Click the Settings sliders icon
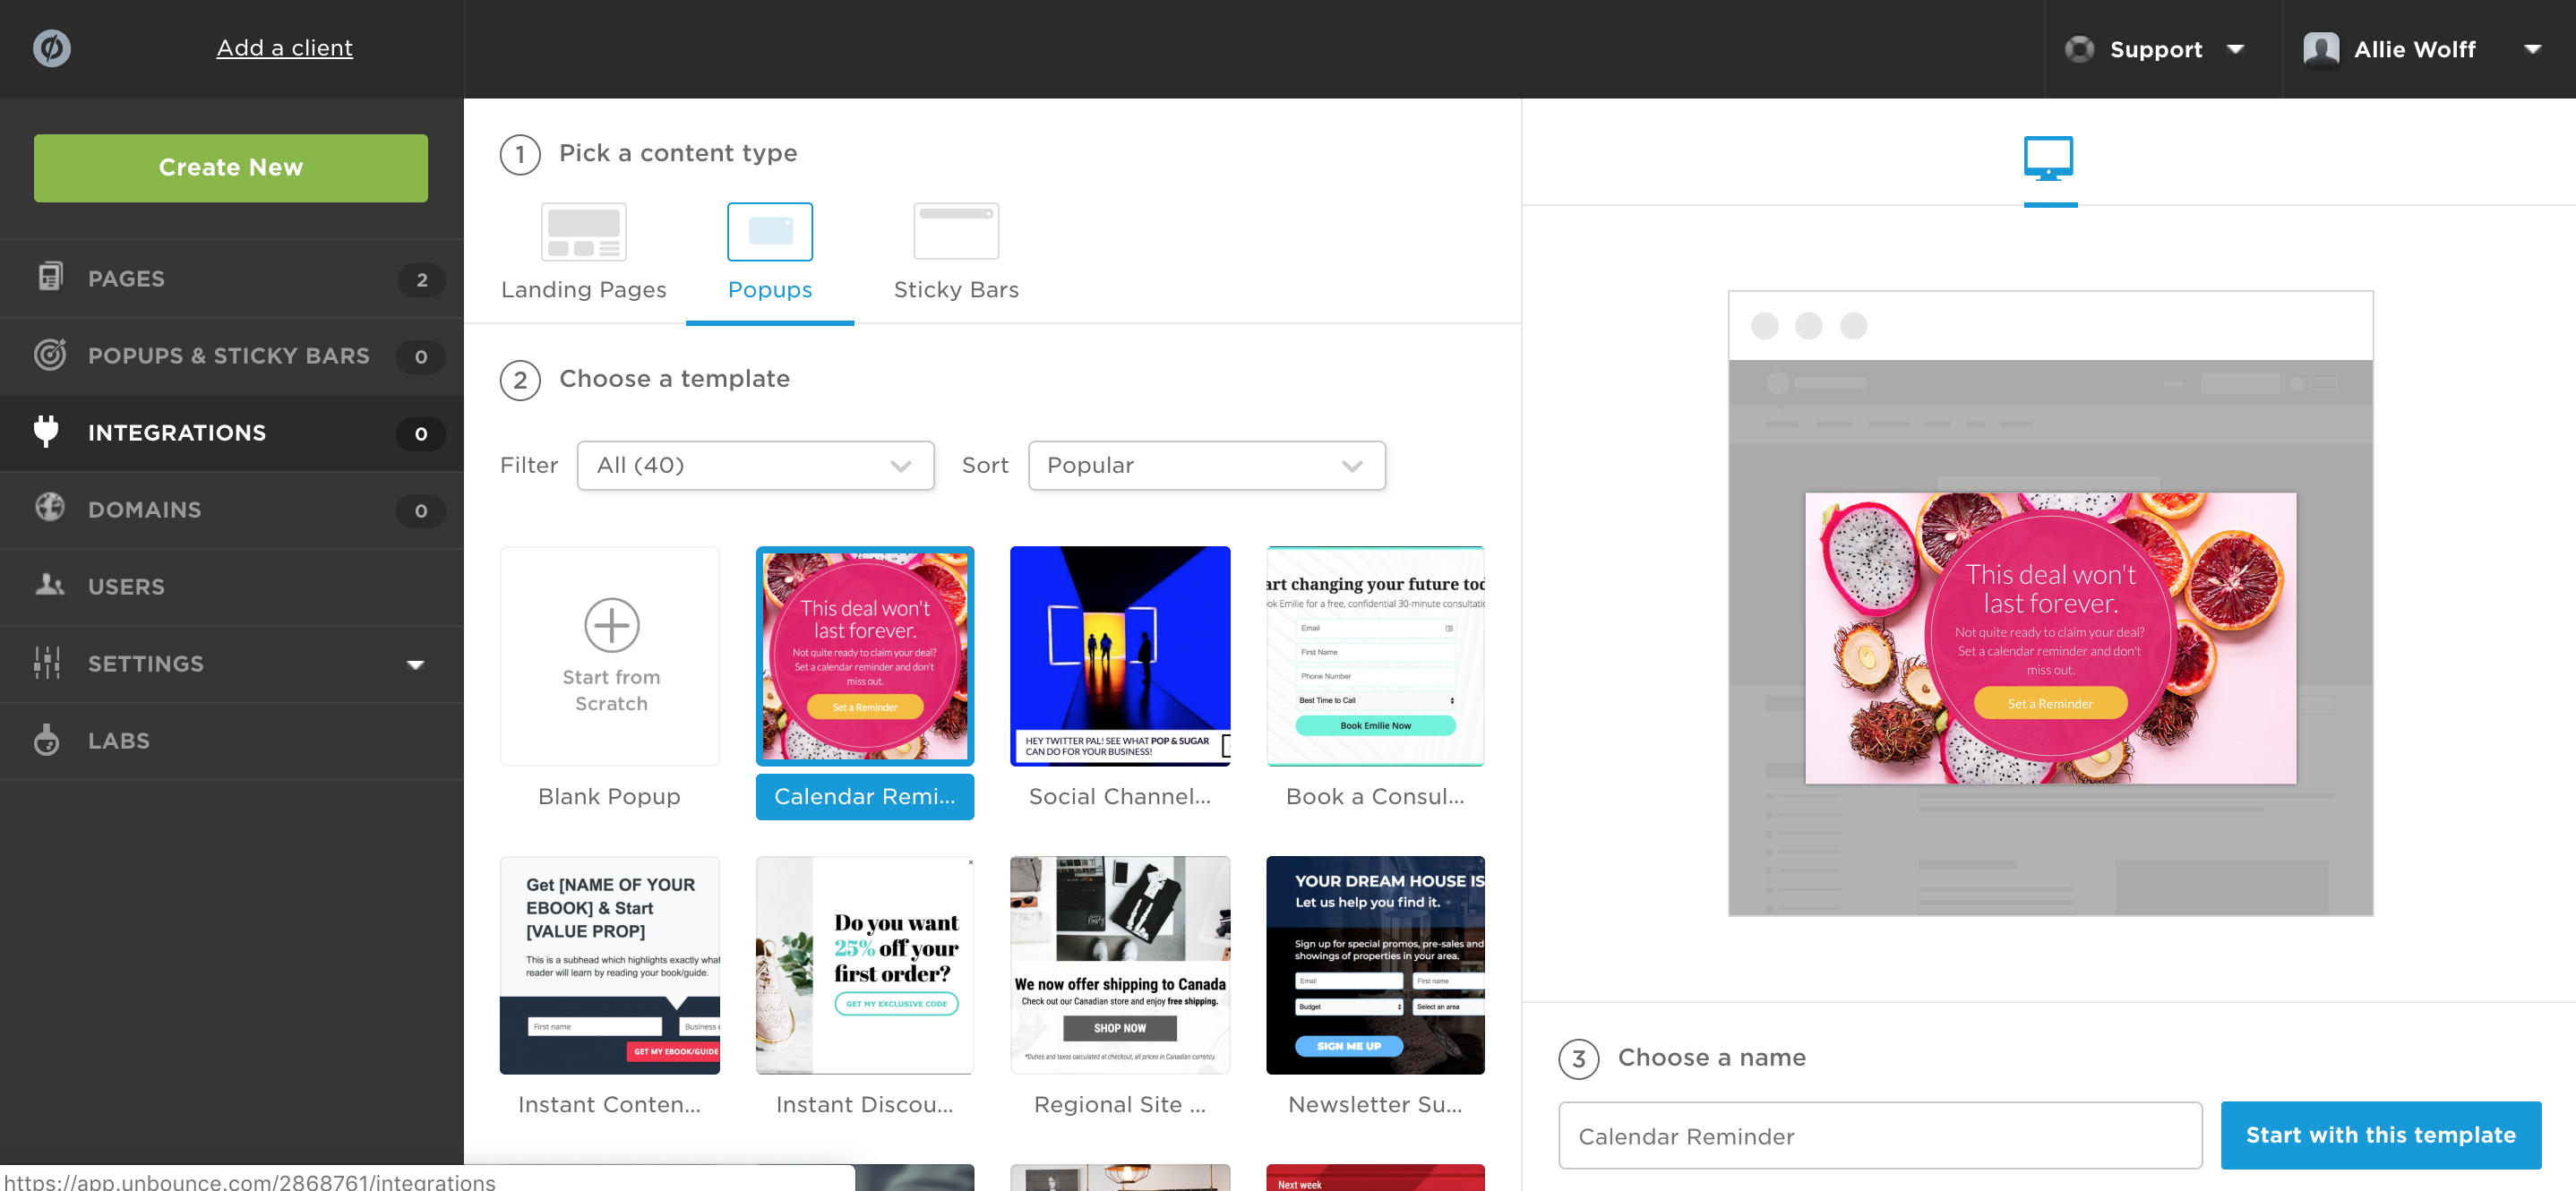2576x1191 pixels. coord(47,662)
